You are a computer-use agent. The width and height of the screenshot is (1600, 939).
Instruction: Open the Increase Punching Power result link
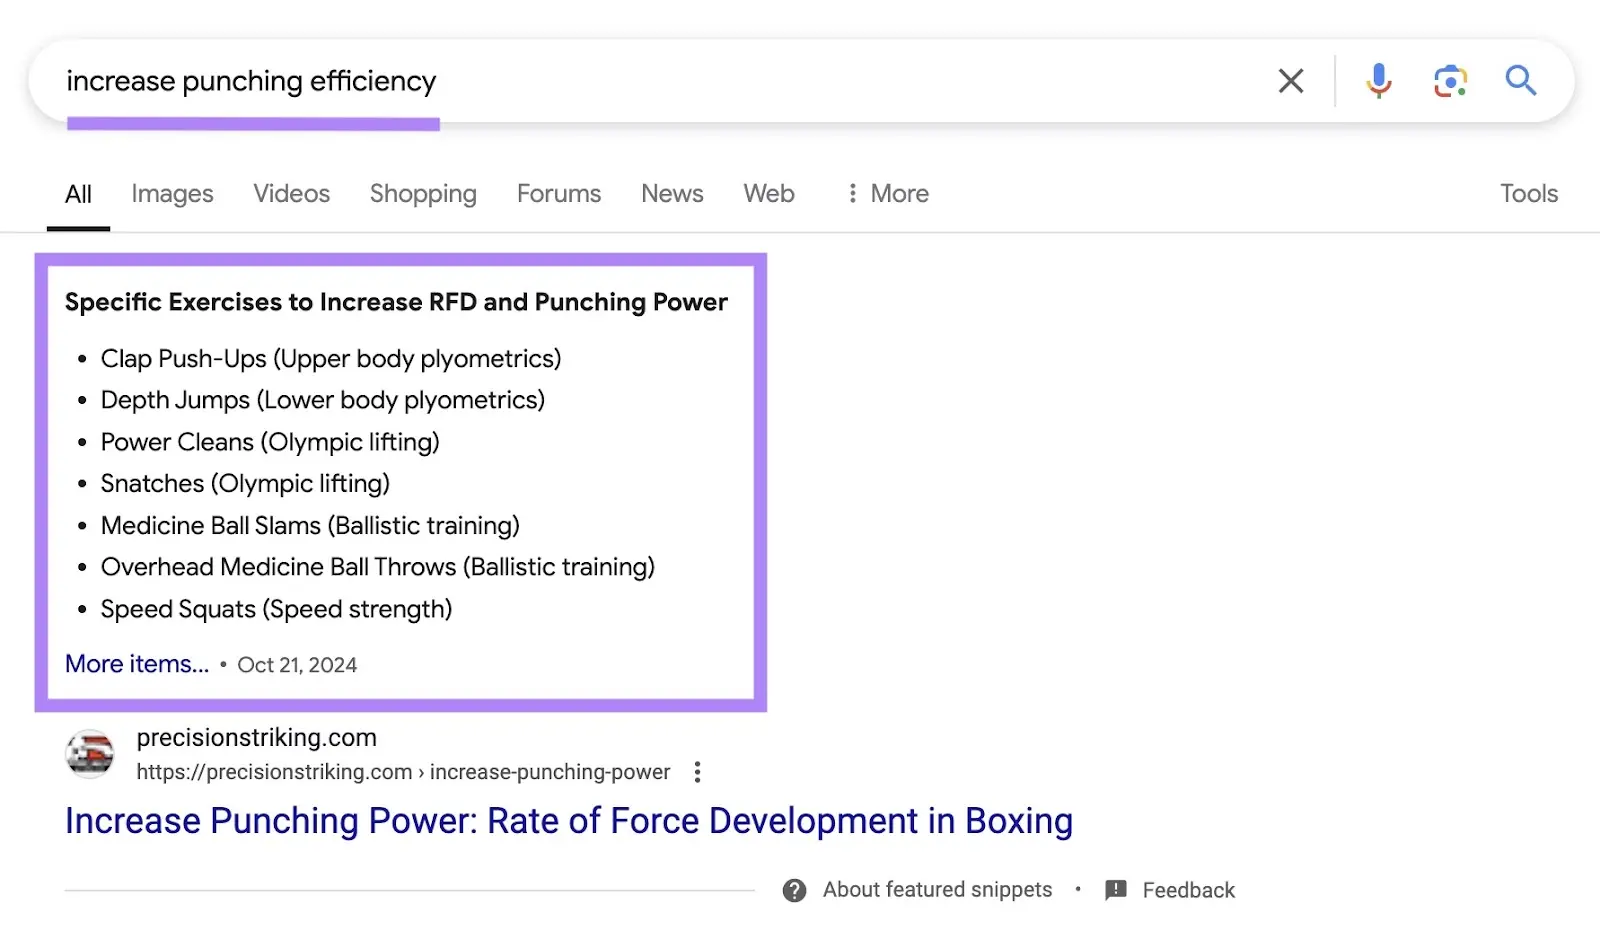point(568,820)
